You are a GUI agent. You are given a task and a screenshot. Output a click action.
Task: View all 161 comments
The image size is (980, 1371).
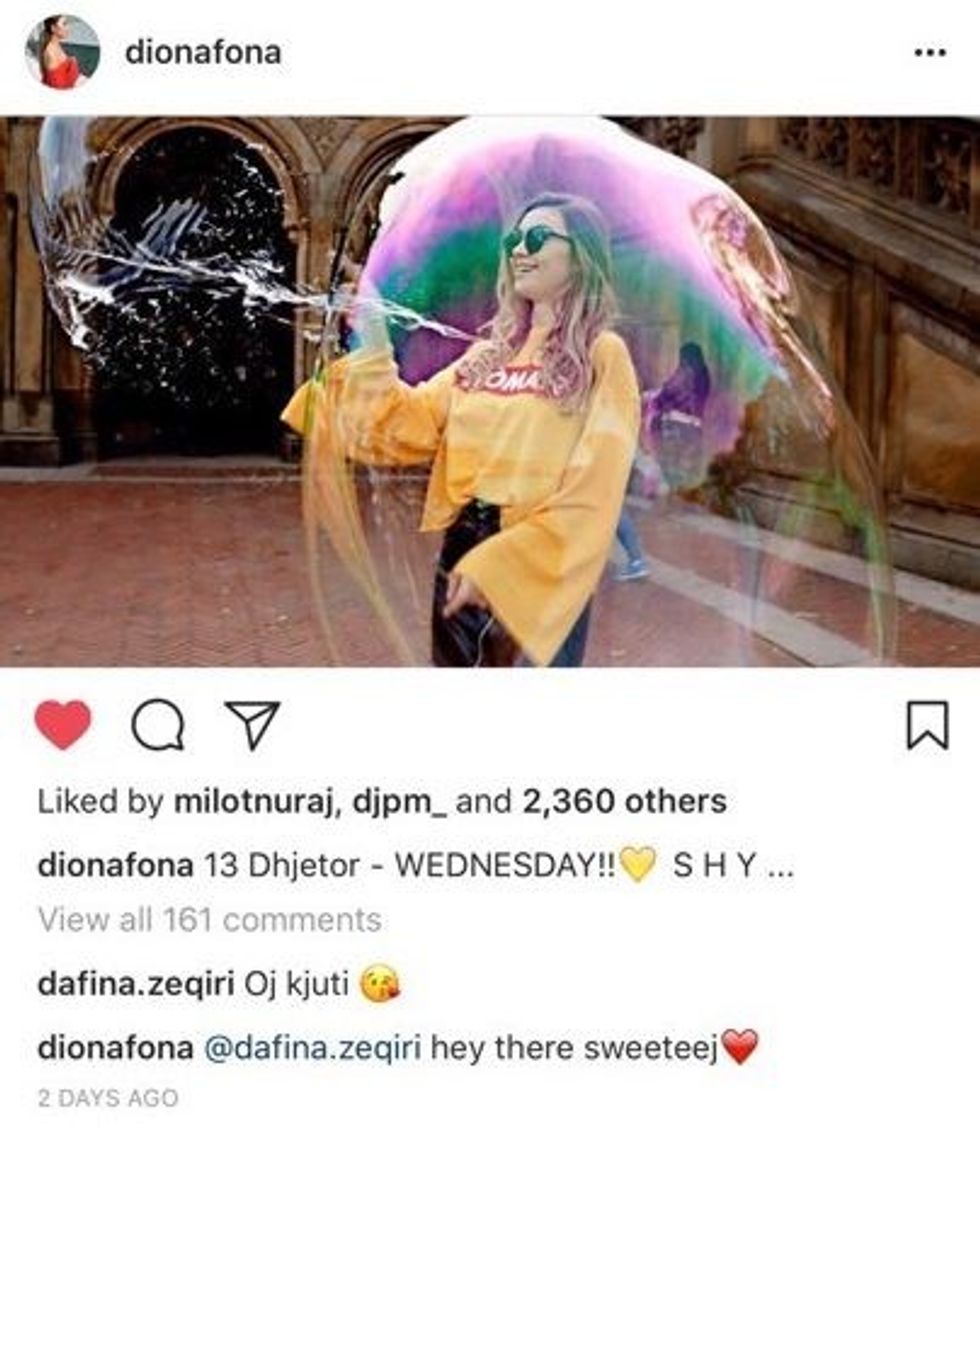tap(209, 919)
